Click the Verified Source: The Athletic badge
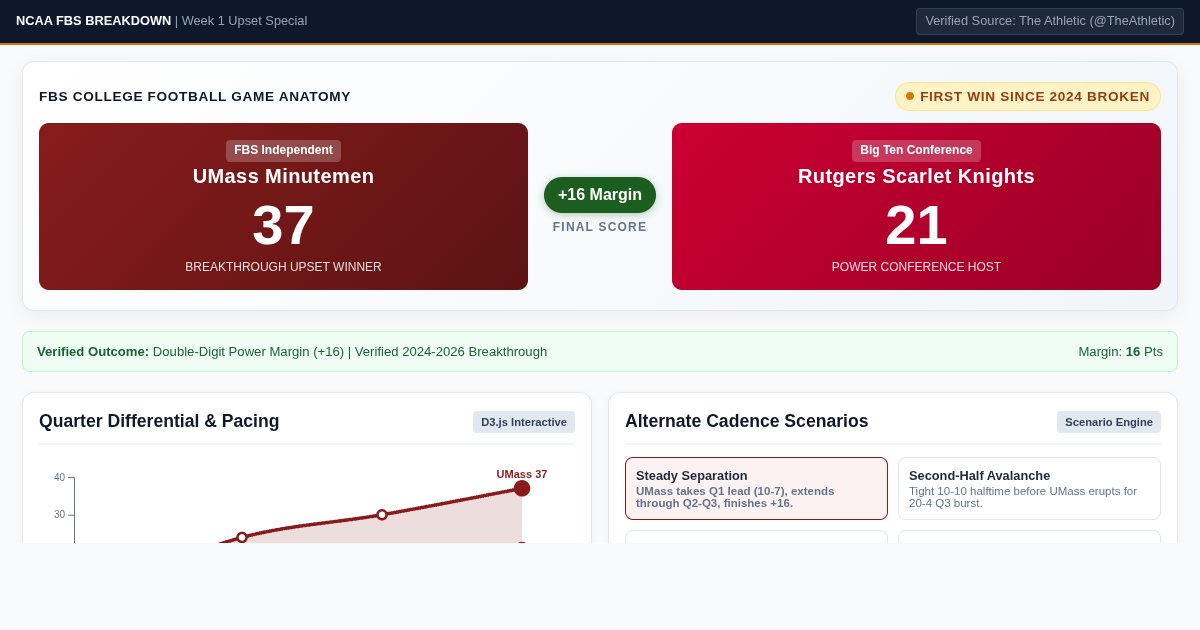Viewport: 1200px width, 630px height. click(1050, 21)
